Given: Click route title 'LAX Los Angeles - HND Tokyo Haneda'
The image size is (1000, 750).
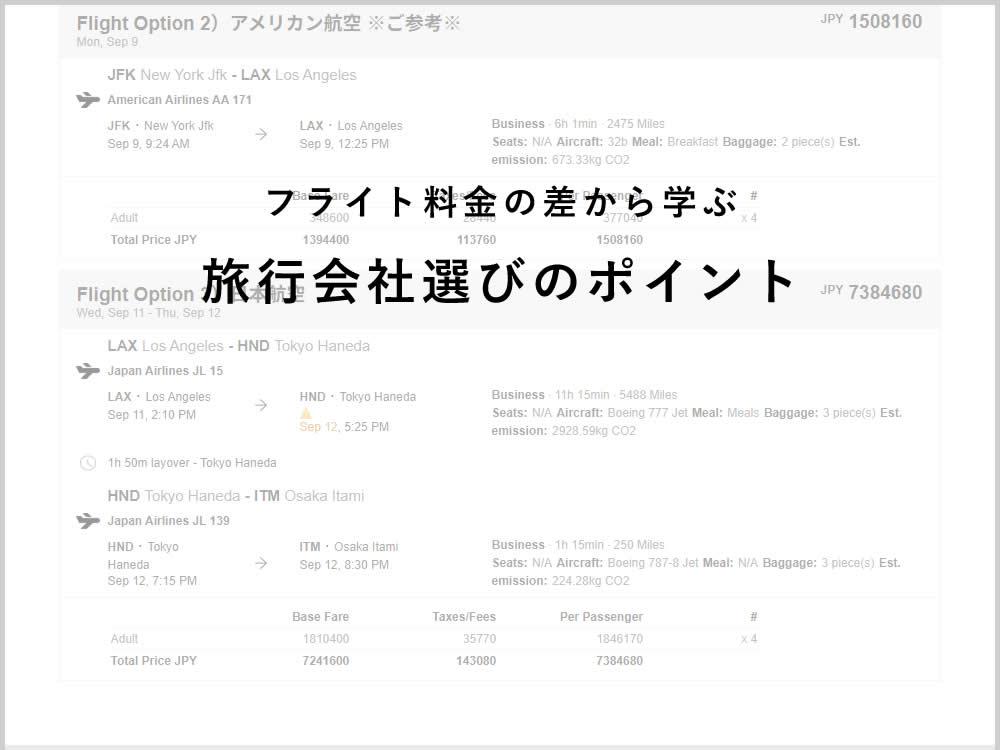Looking at the screenshot, I should 239,346.
